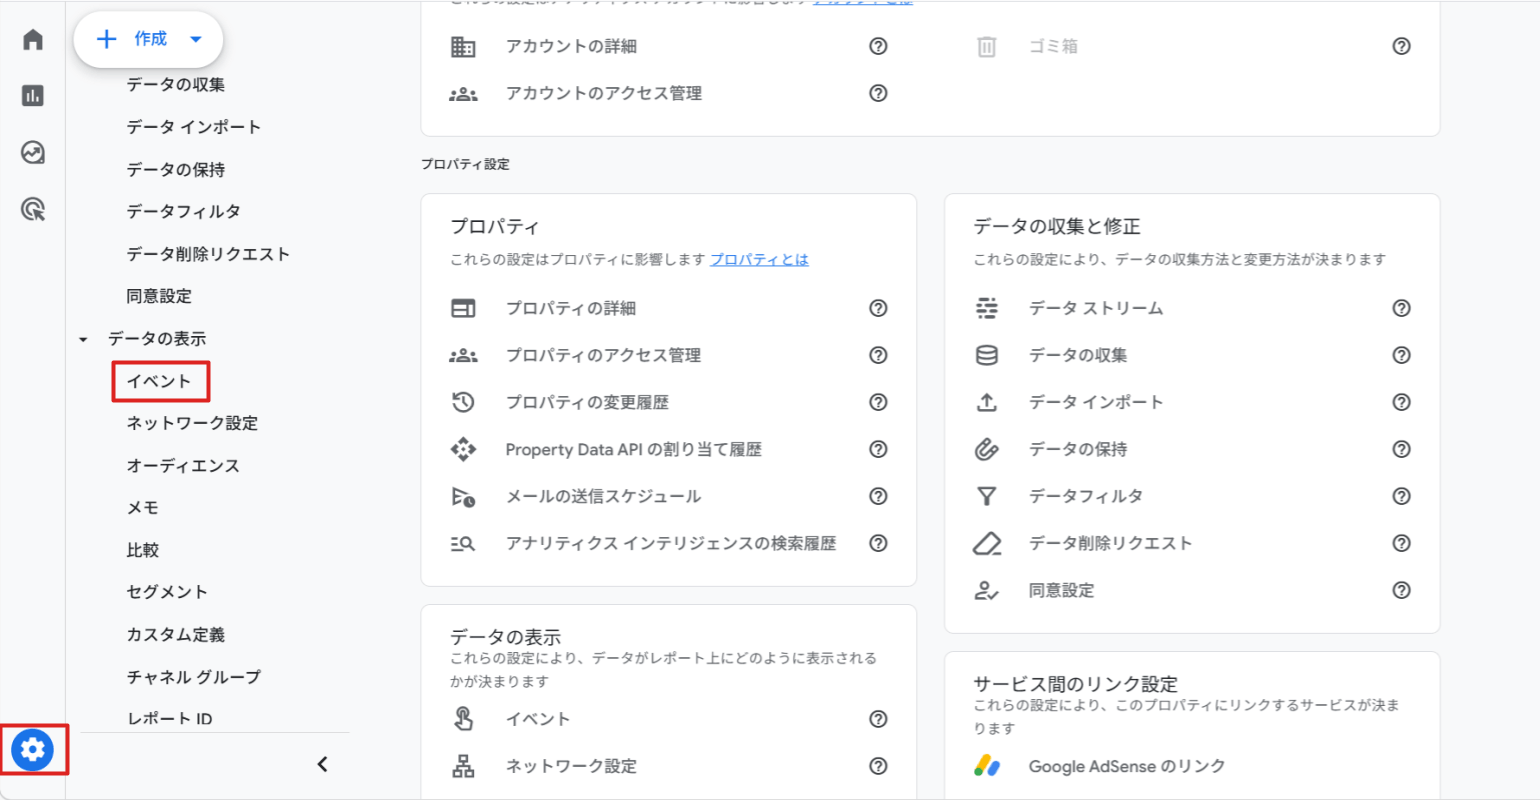
Task: Collapse the データの表示 section triangle
Action: (x=82, y=339)
